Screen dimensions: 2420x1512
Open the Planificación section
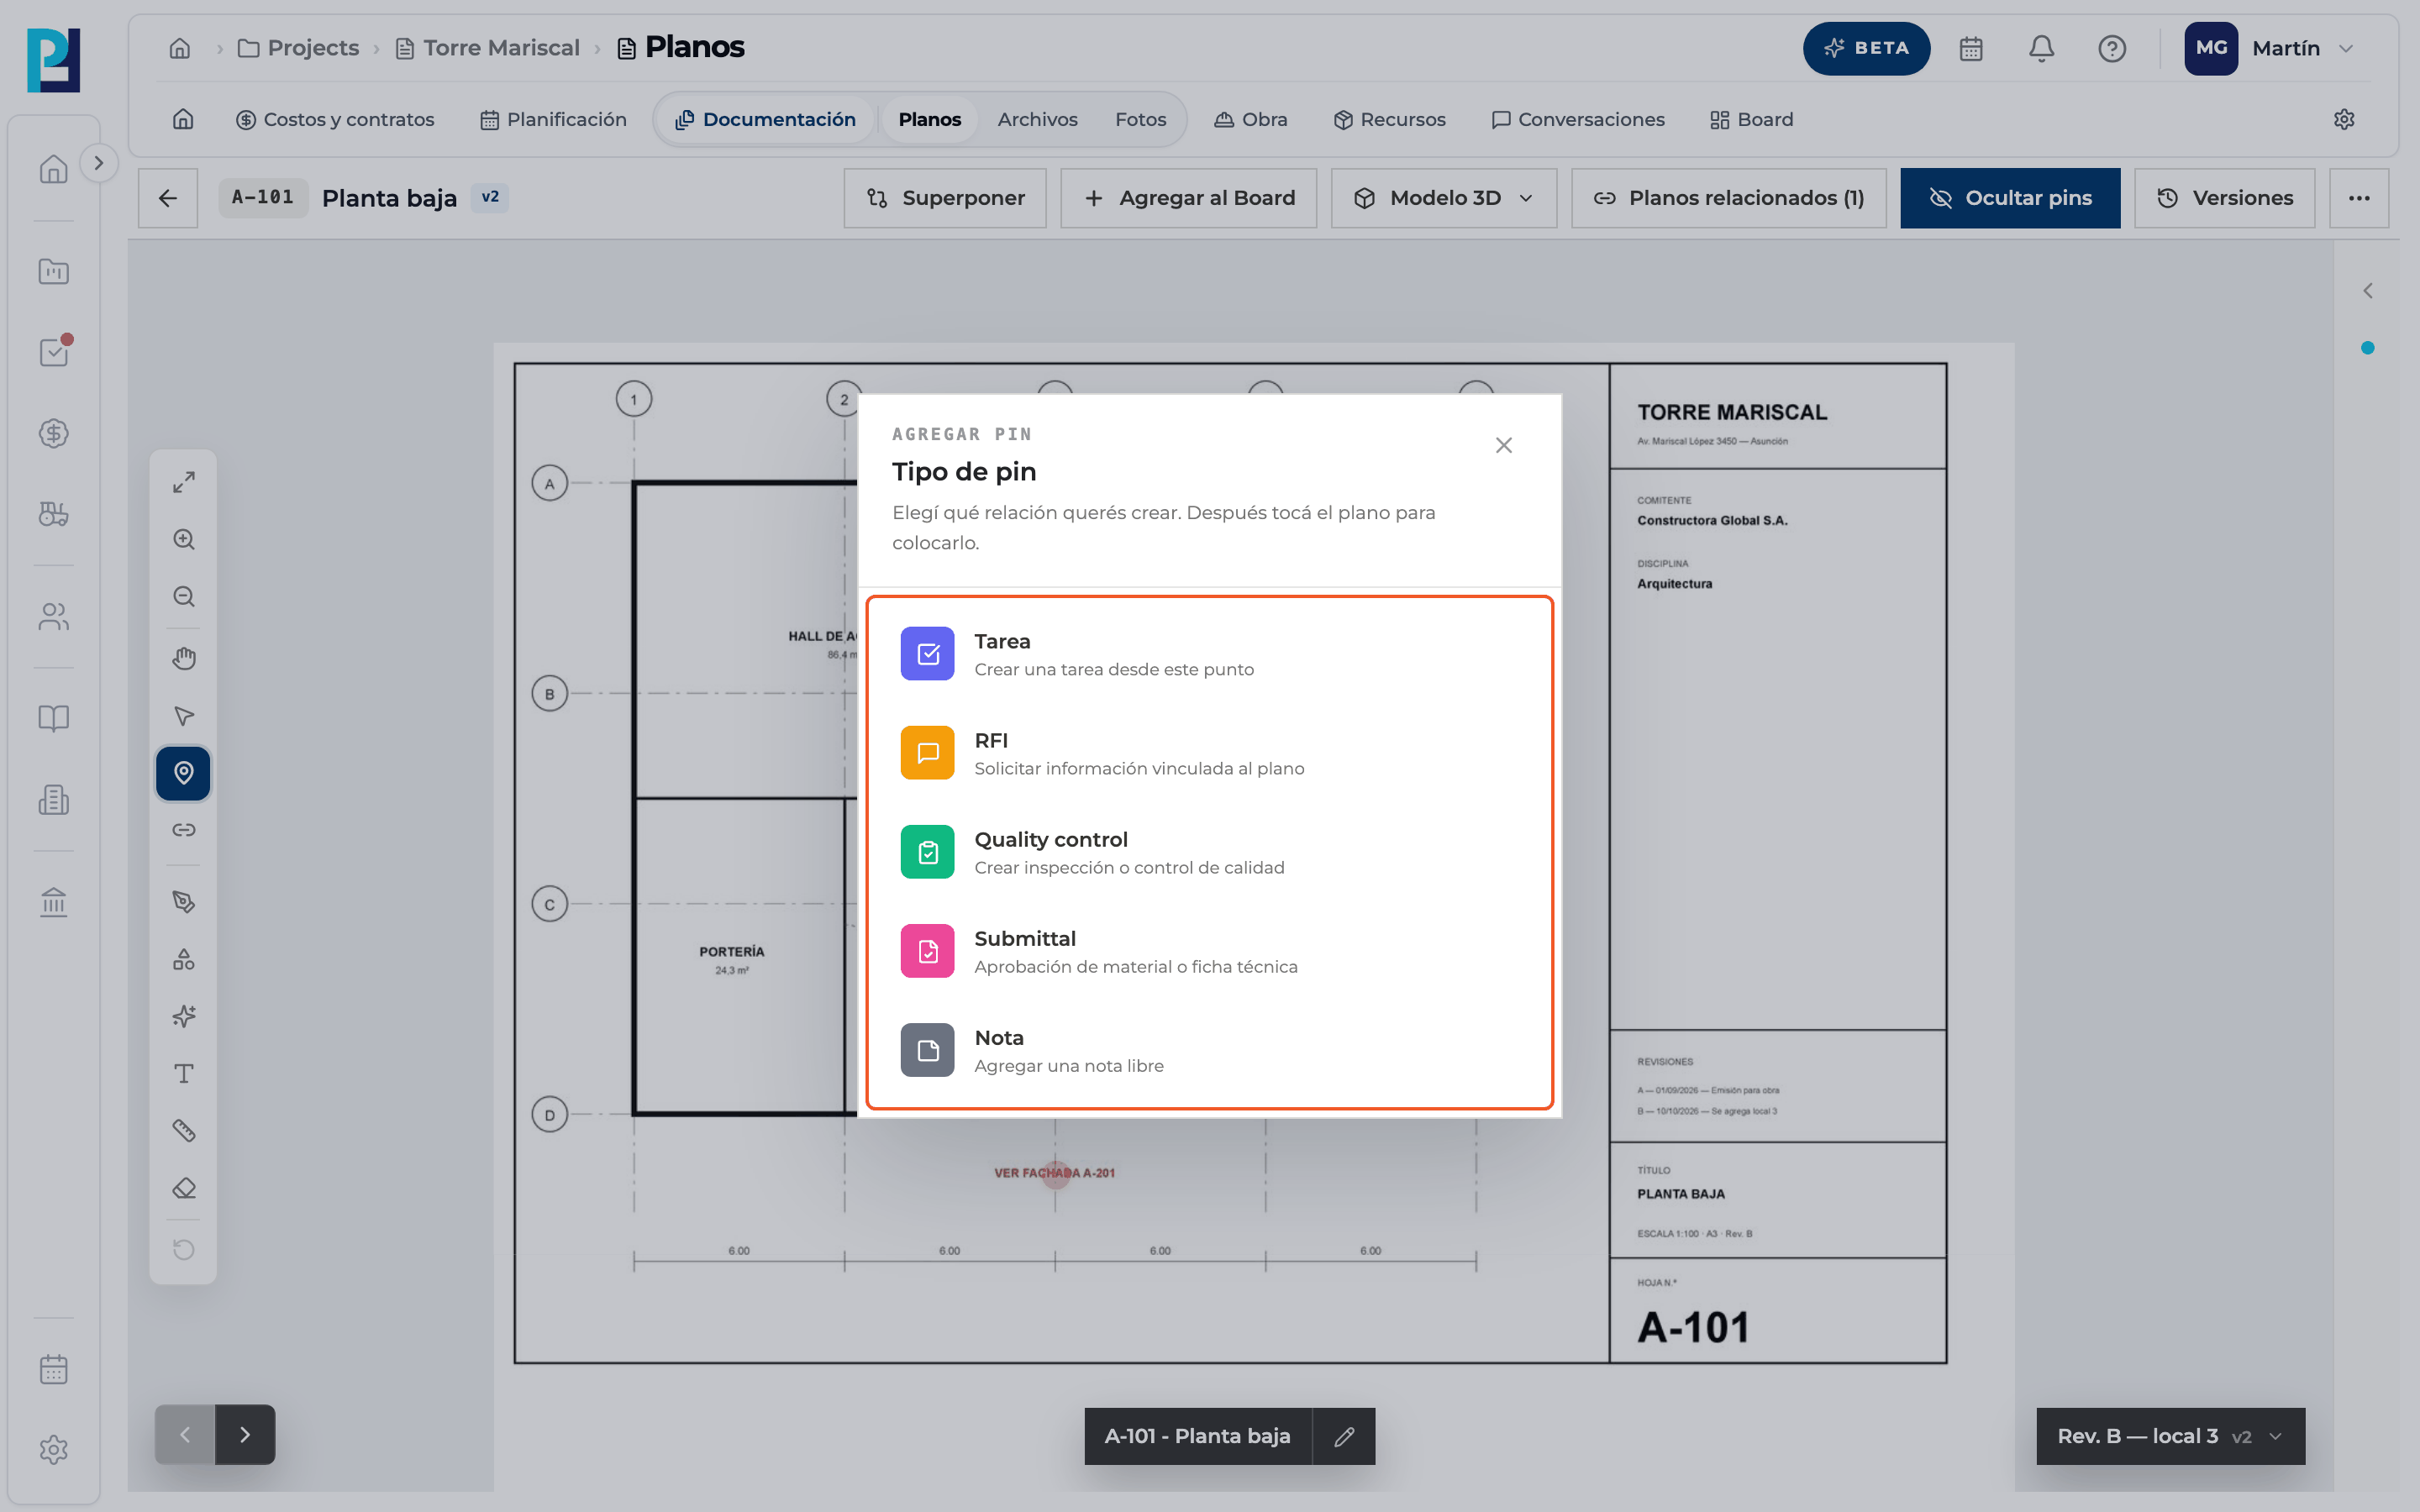point(553,119)
